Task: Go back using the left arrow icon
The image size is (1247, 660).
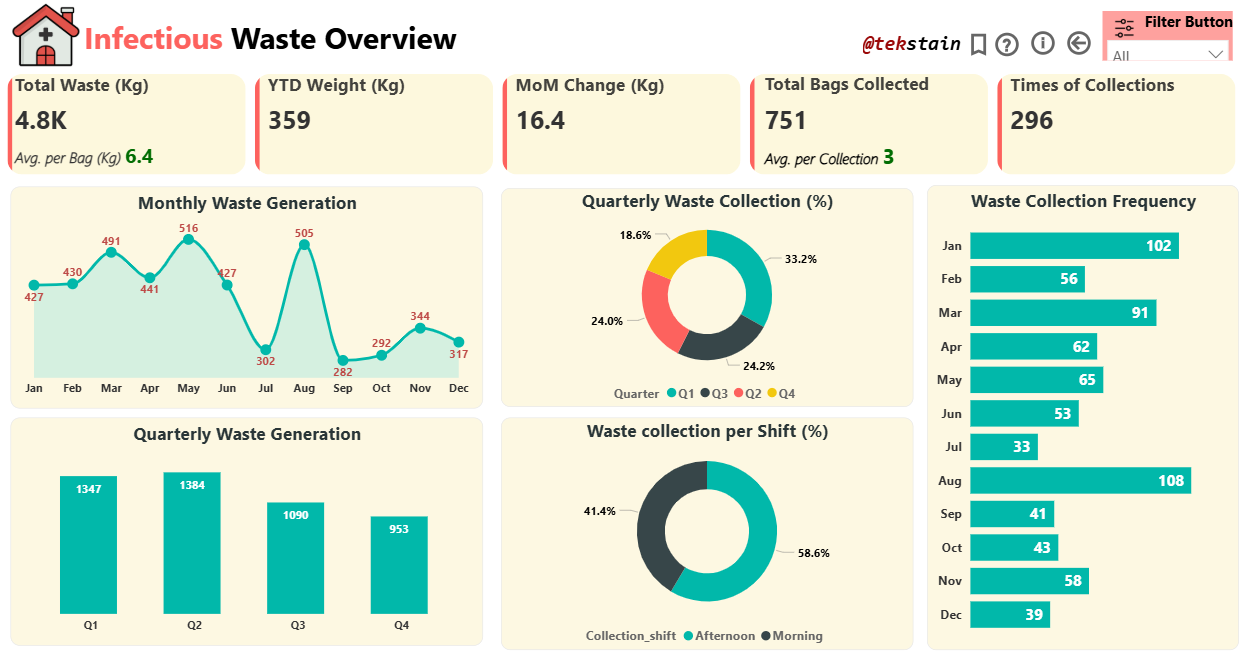Action: [x=1078, y=43]
